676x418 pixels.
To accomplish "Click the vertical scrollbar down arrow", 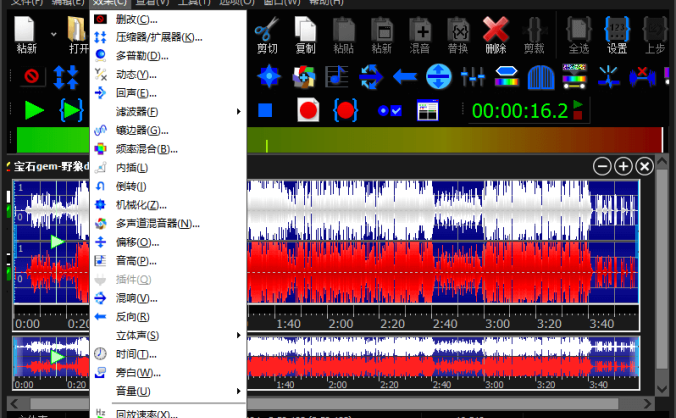I will [662, 388].
